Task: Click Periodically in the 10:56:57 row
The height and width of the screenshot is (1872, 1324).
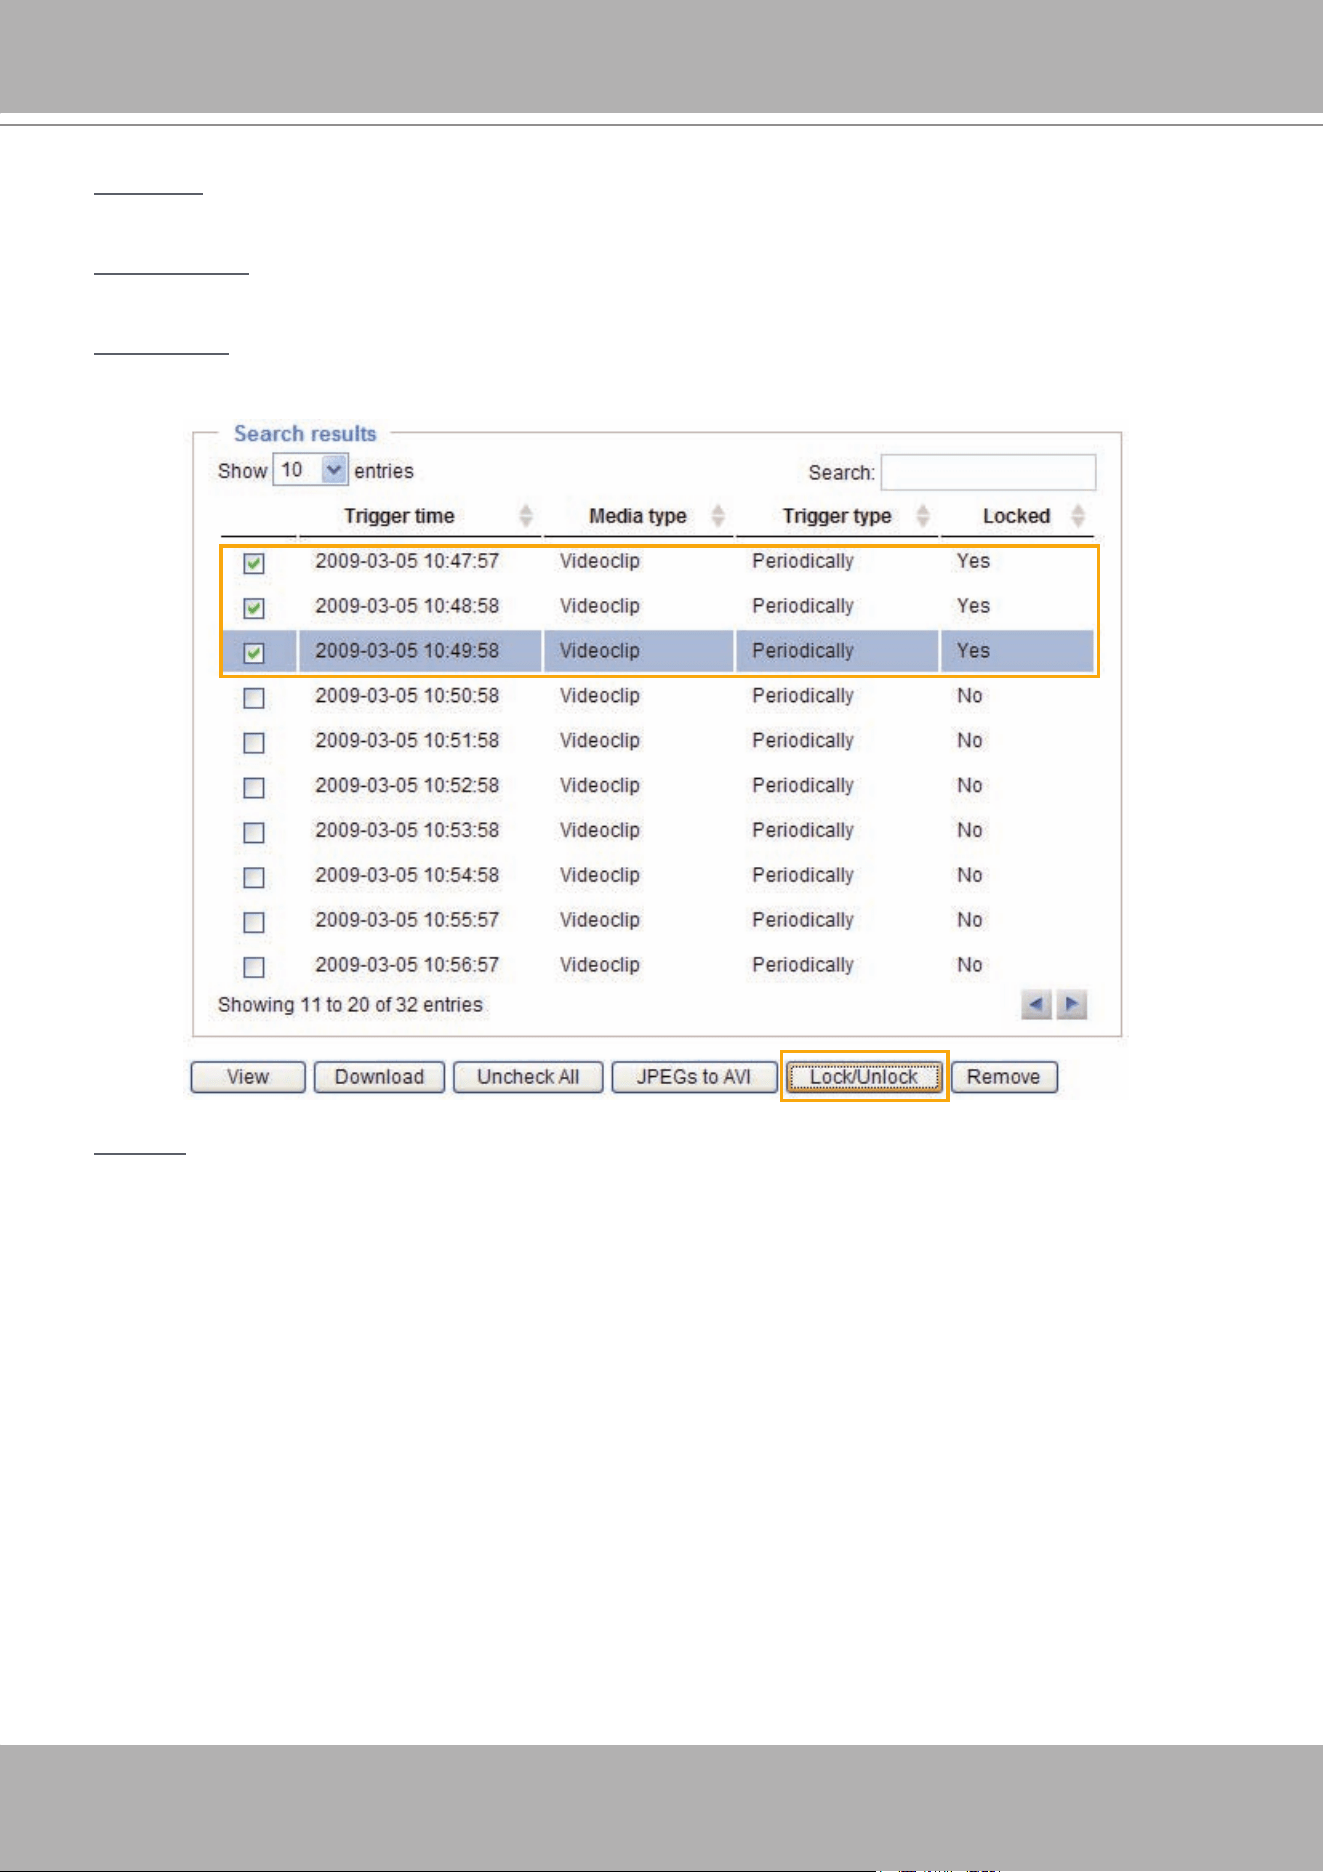Action: pos(803,965)
